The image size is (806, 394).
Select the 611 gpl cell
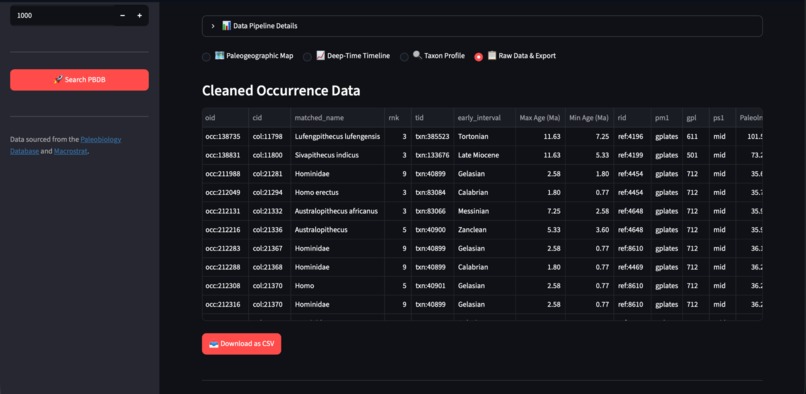695,136
